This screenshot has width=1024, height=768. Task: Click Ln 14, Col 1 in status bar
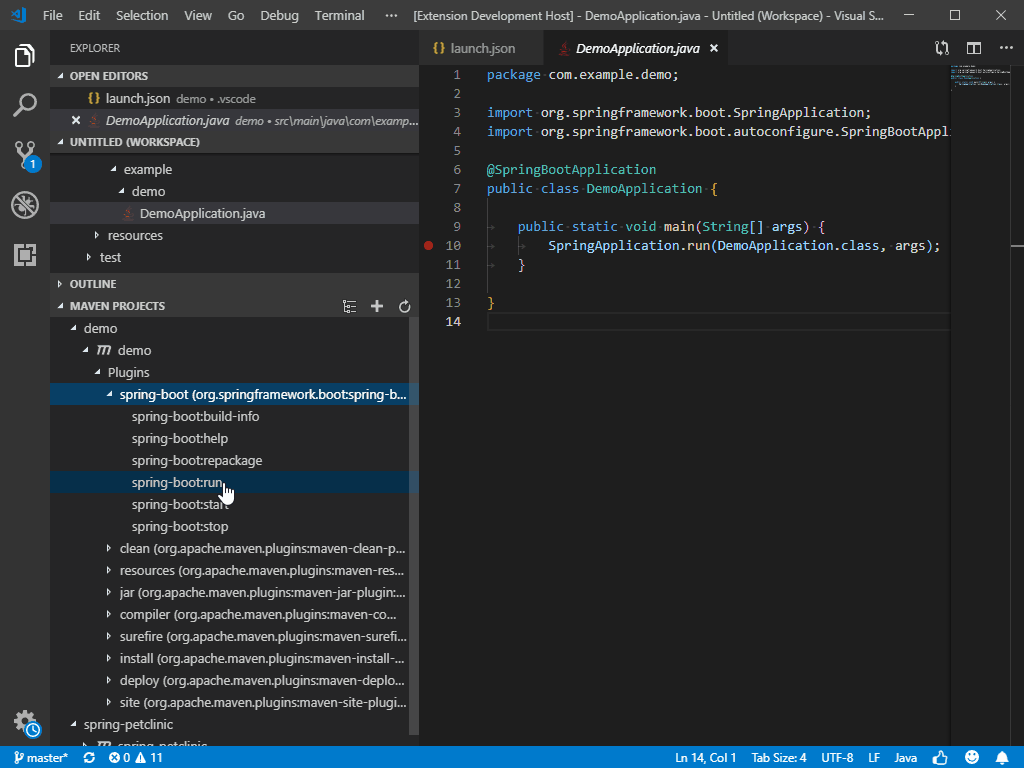pyautogui.click(x=705, y=758)
